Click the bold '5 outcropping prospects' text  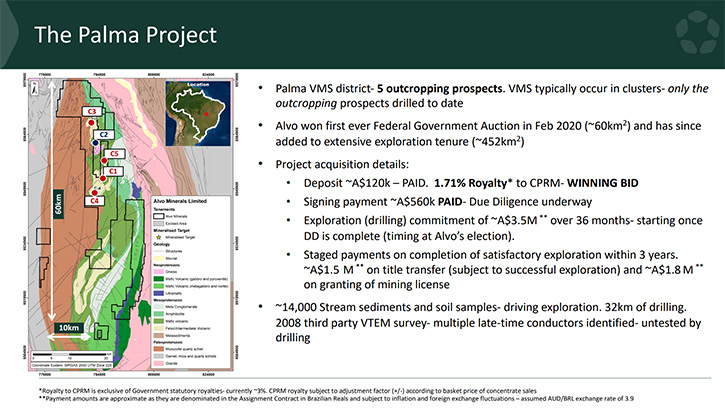pyautogui.click(x=439, y=88)
